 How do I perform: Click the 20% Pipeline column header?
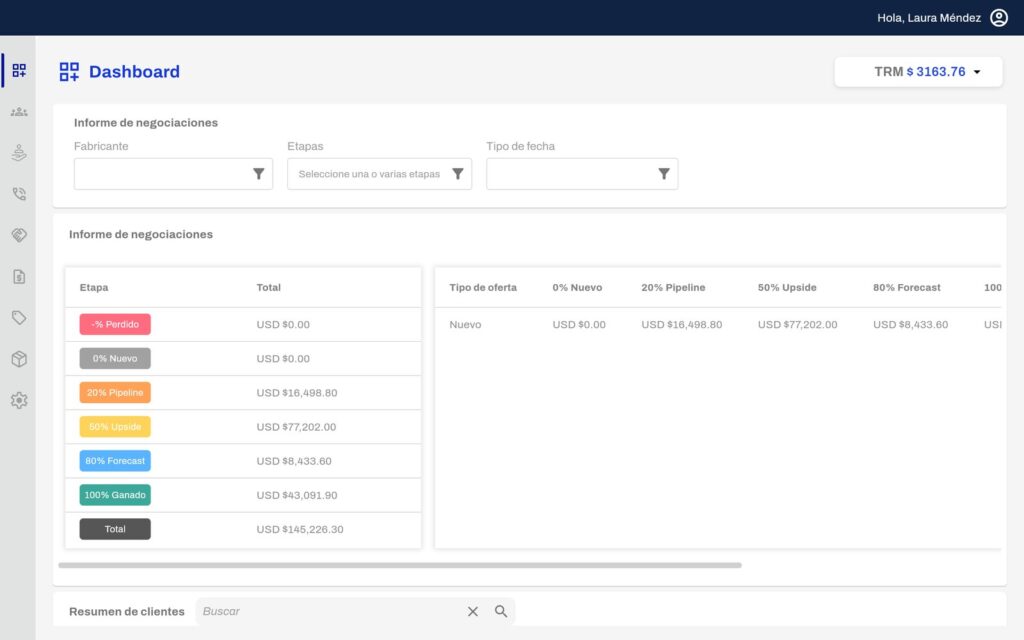click(x=673, y=287)
